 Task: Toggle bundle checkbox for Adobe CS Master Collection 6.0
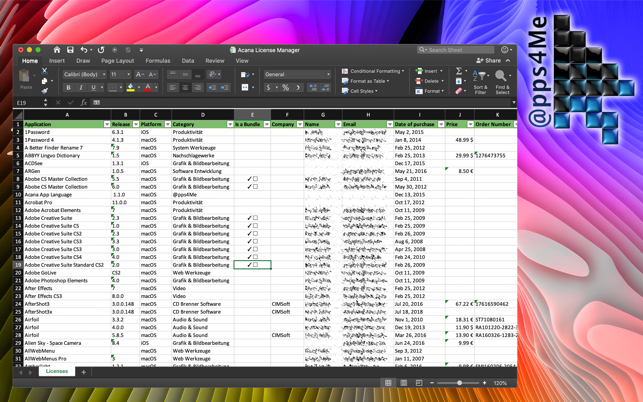pos(255,187)
